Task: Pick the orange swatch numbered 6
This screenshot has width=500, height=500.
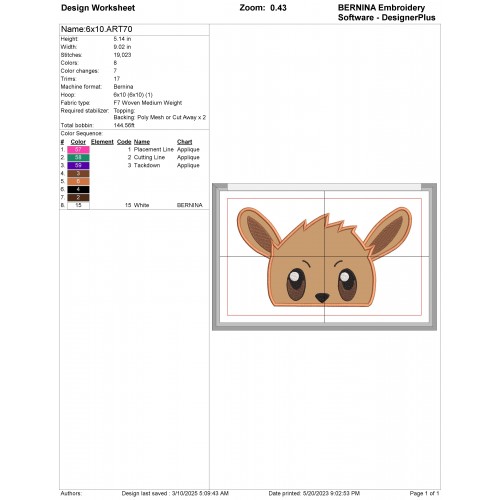Action: coord(78,181)
